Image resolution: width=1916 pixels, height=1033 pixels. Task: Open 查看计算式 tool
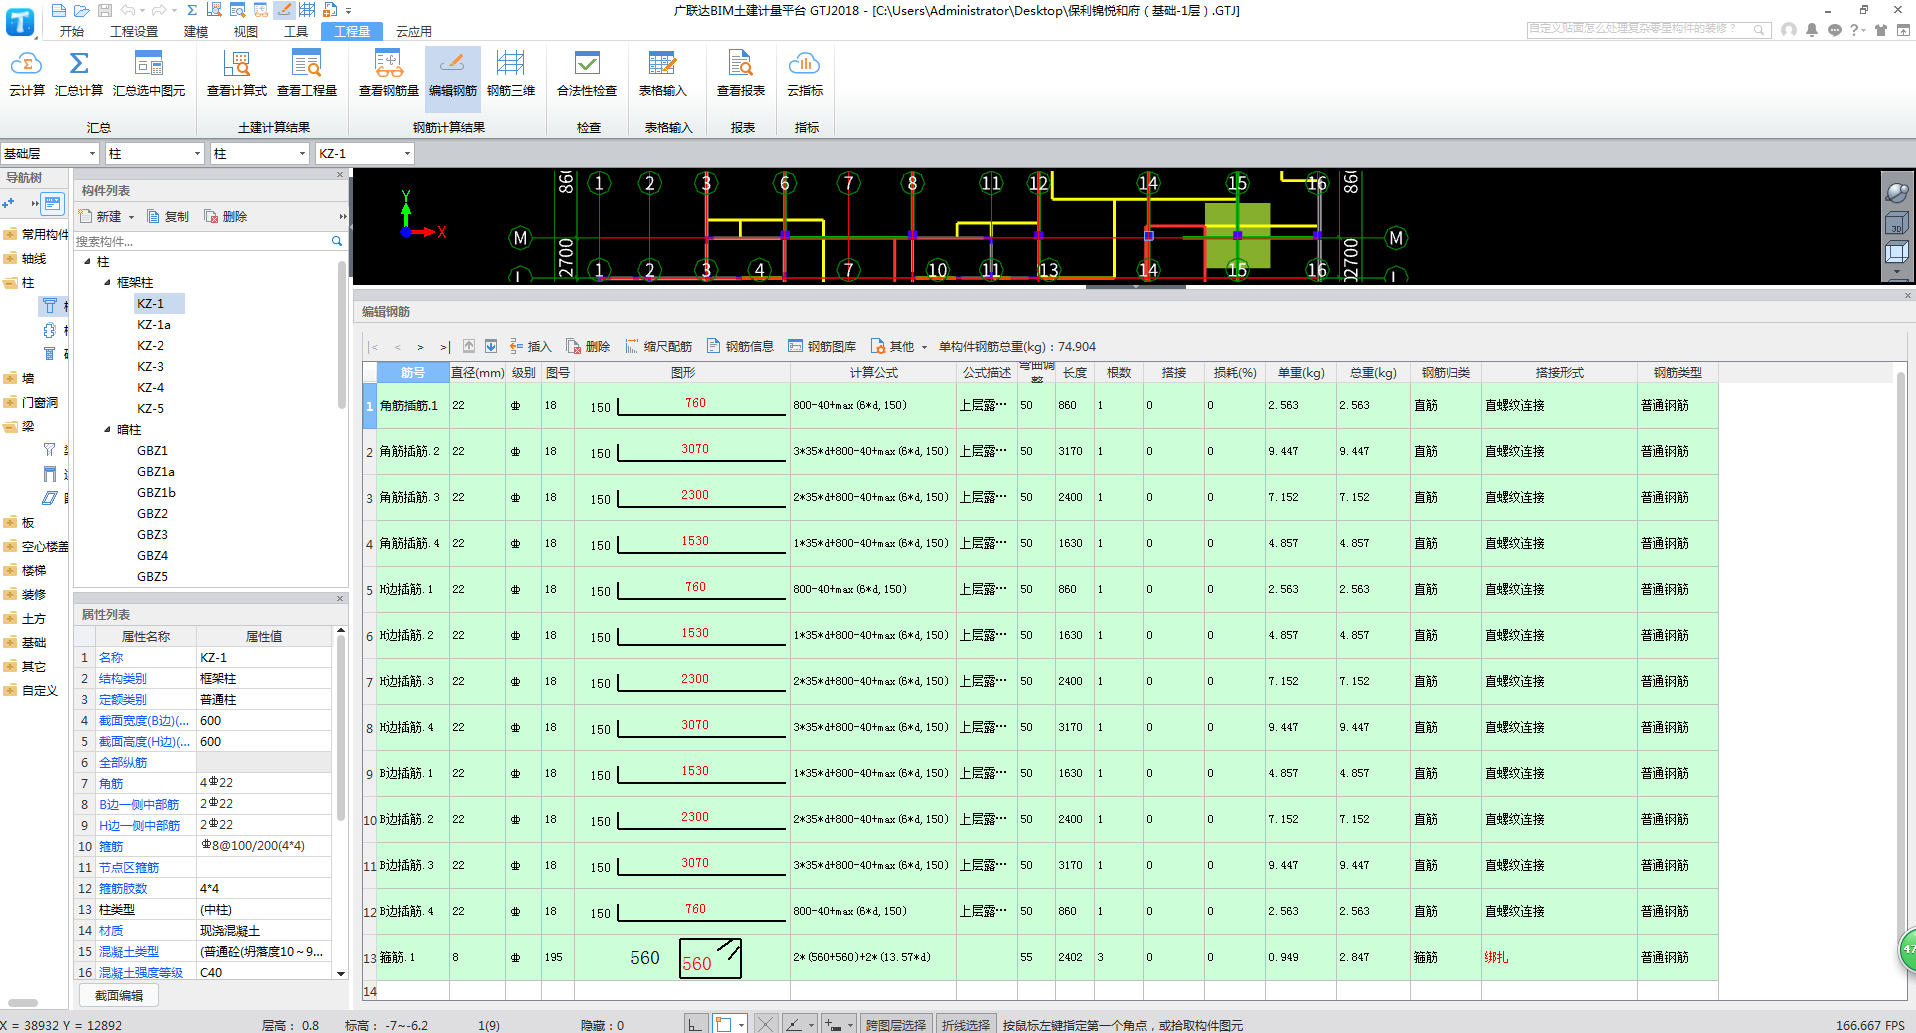[237, 74]
